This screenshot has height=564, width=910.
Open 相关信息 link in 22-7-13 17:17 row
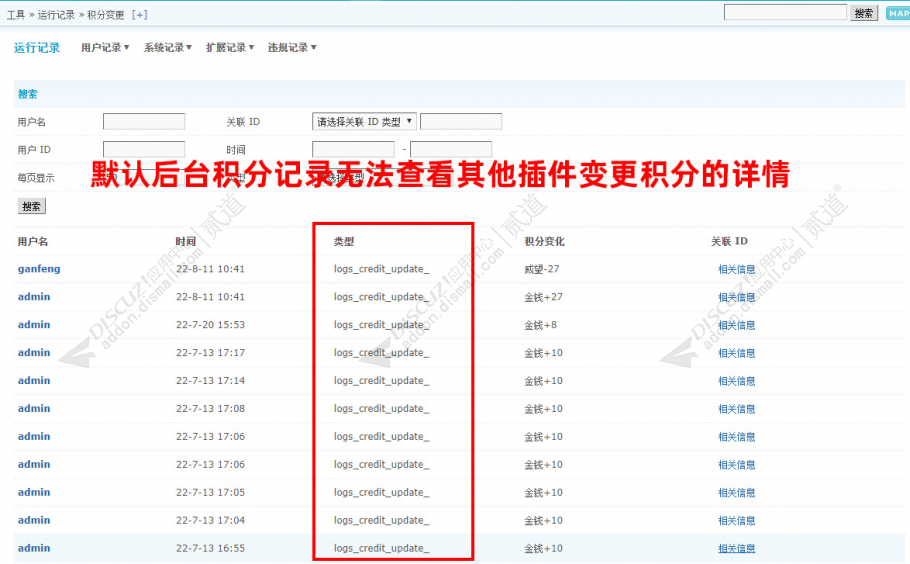(736, 353)
